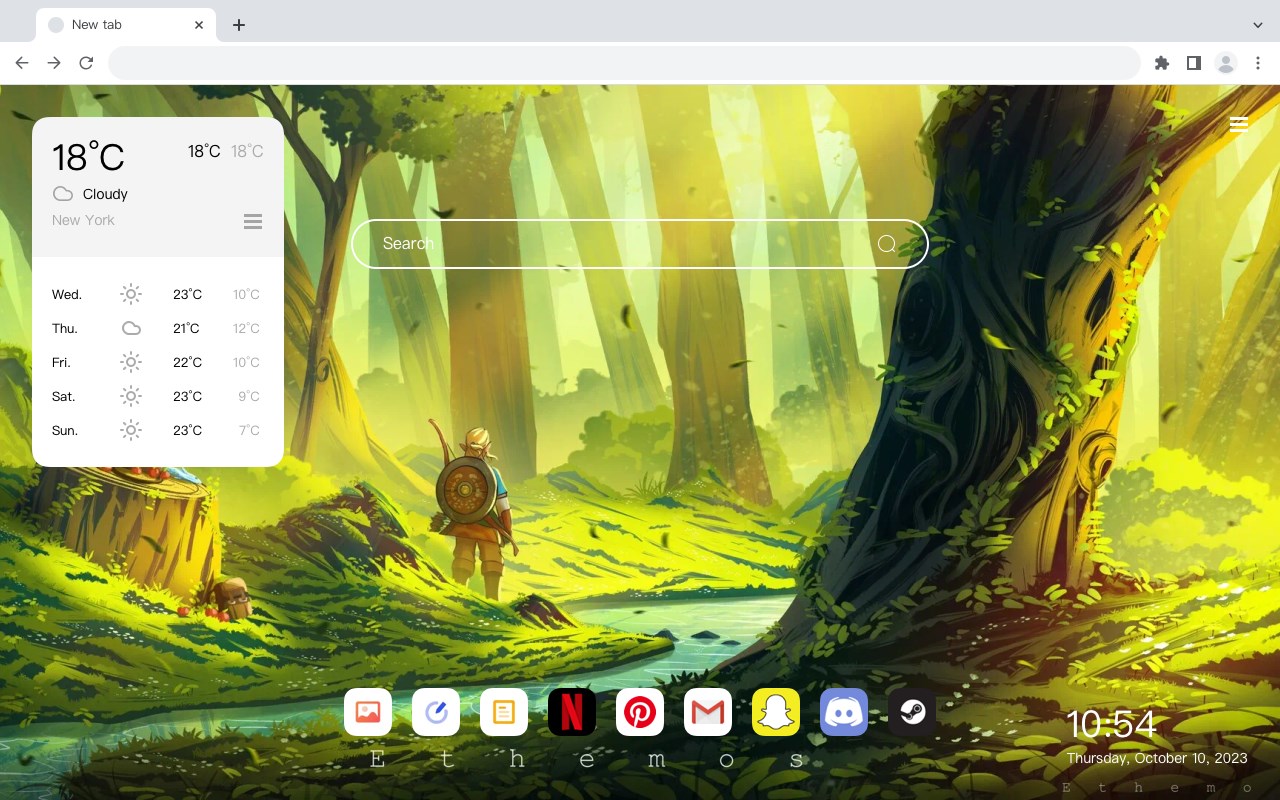
Task: Toggle the browser side panel
Action: [1193, 63]
